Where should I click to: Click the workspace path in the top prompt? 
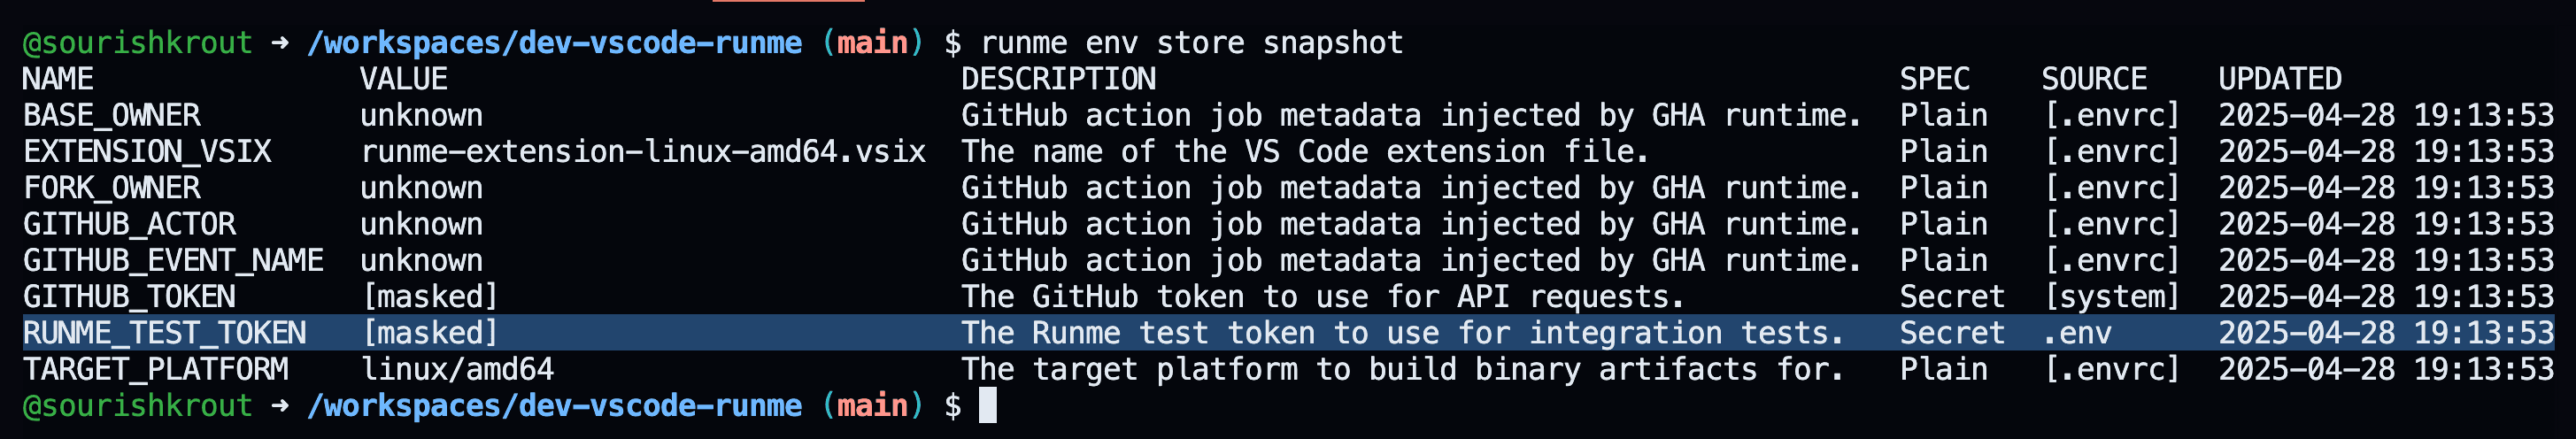point(554,43)
